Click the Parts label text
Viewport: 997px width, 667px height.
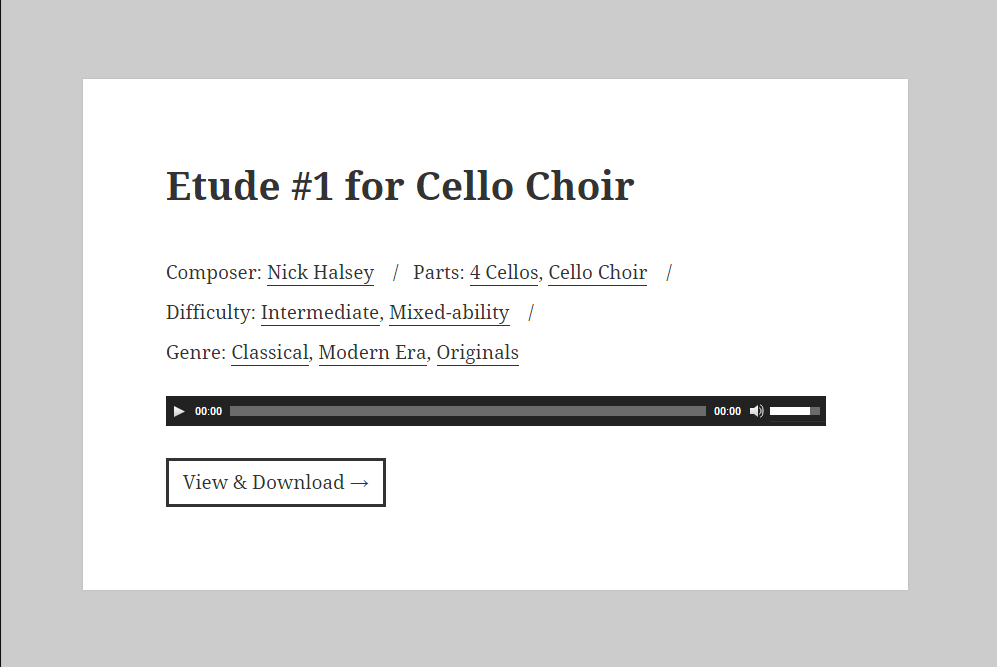click(439, 273)
